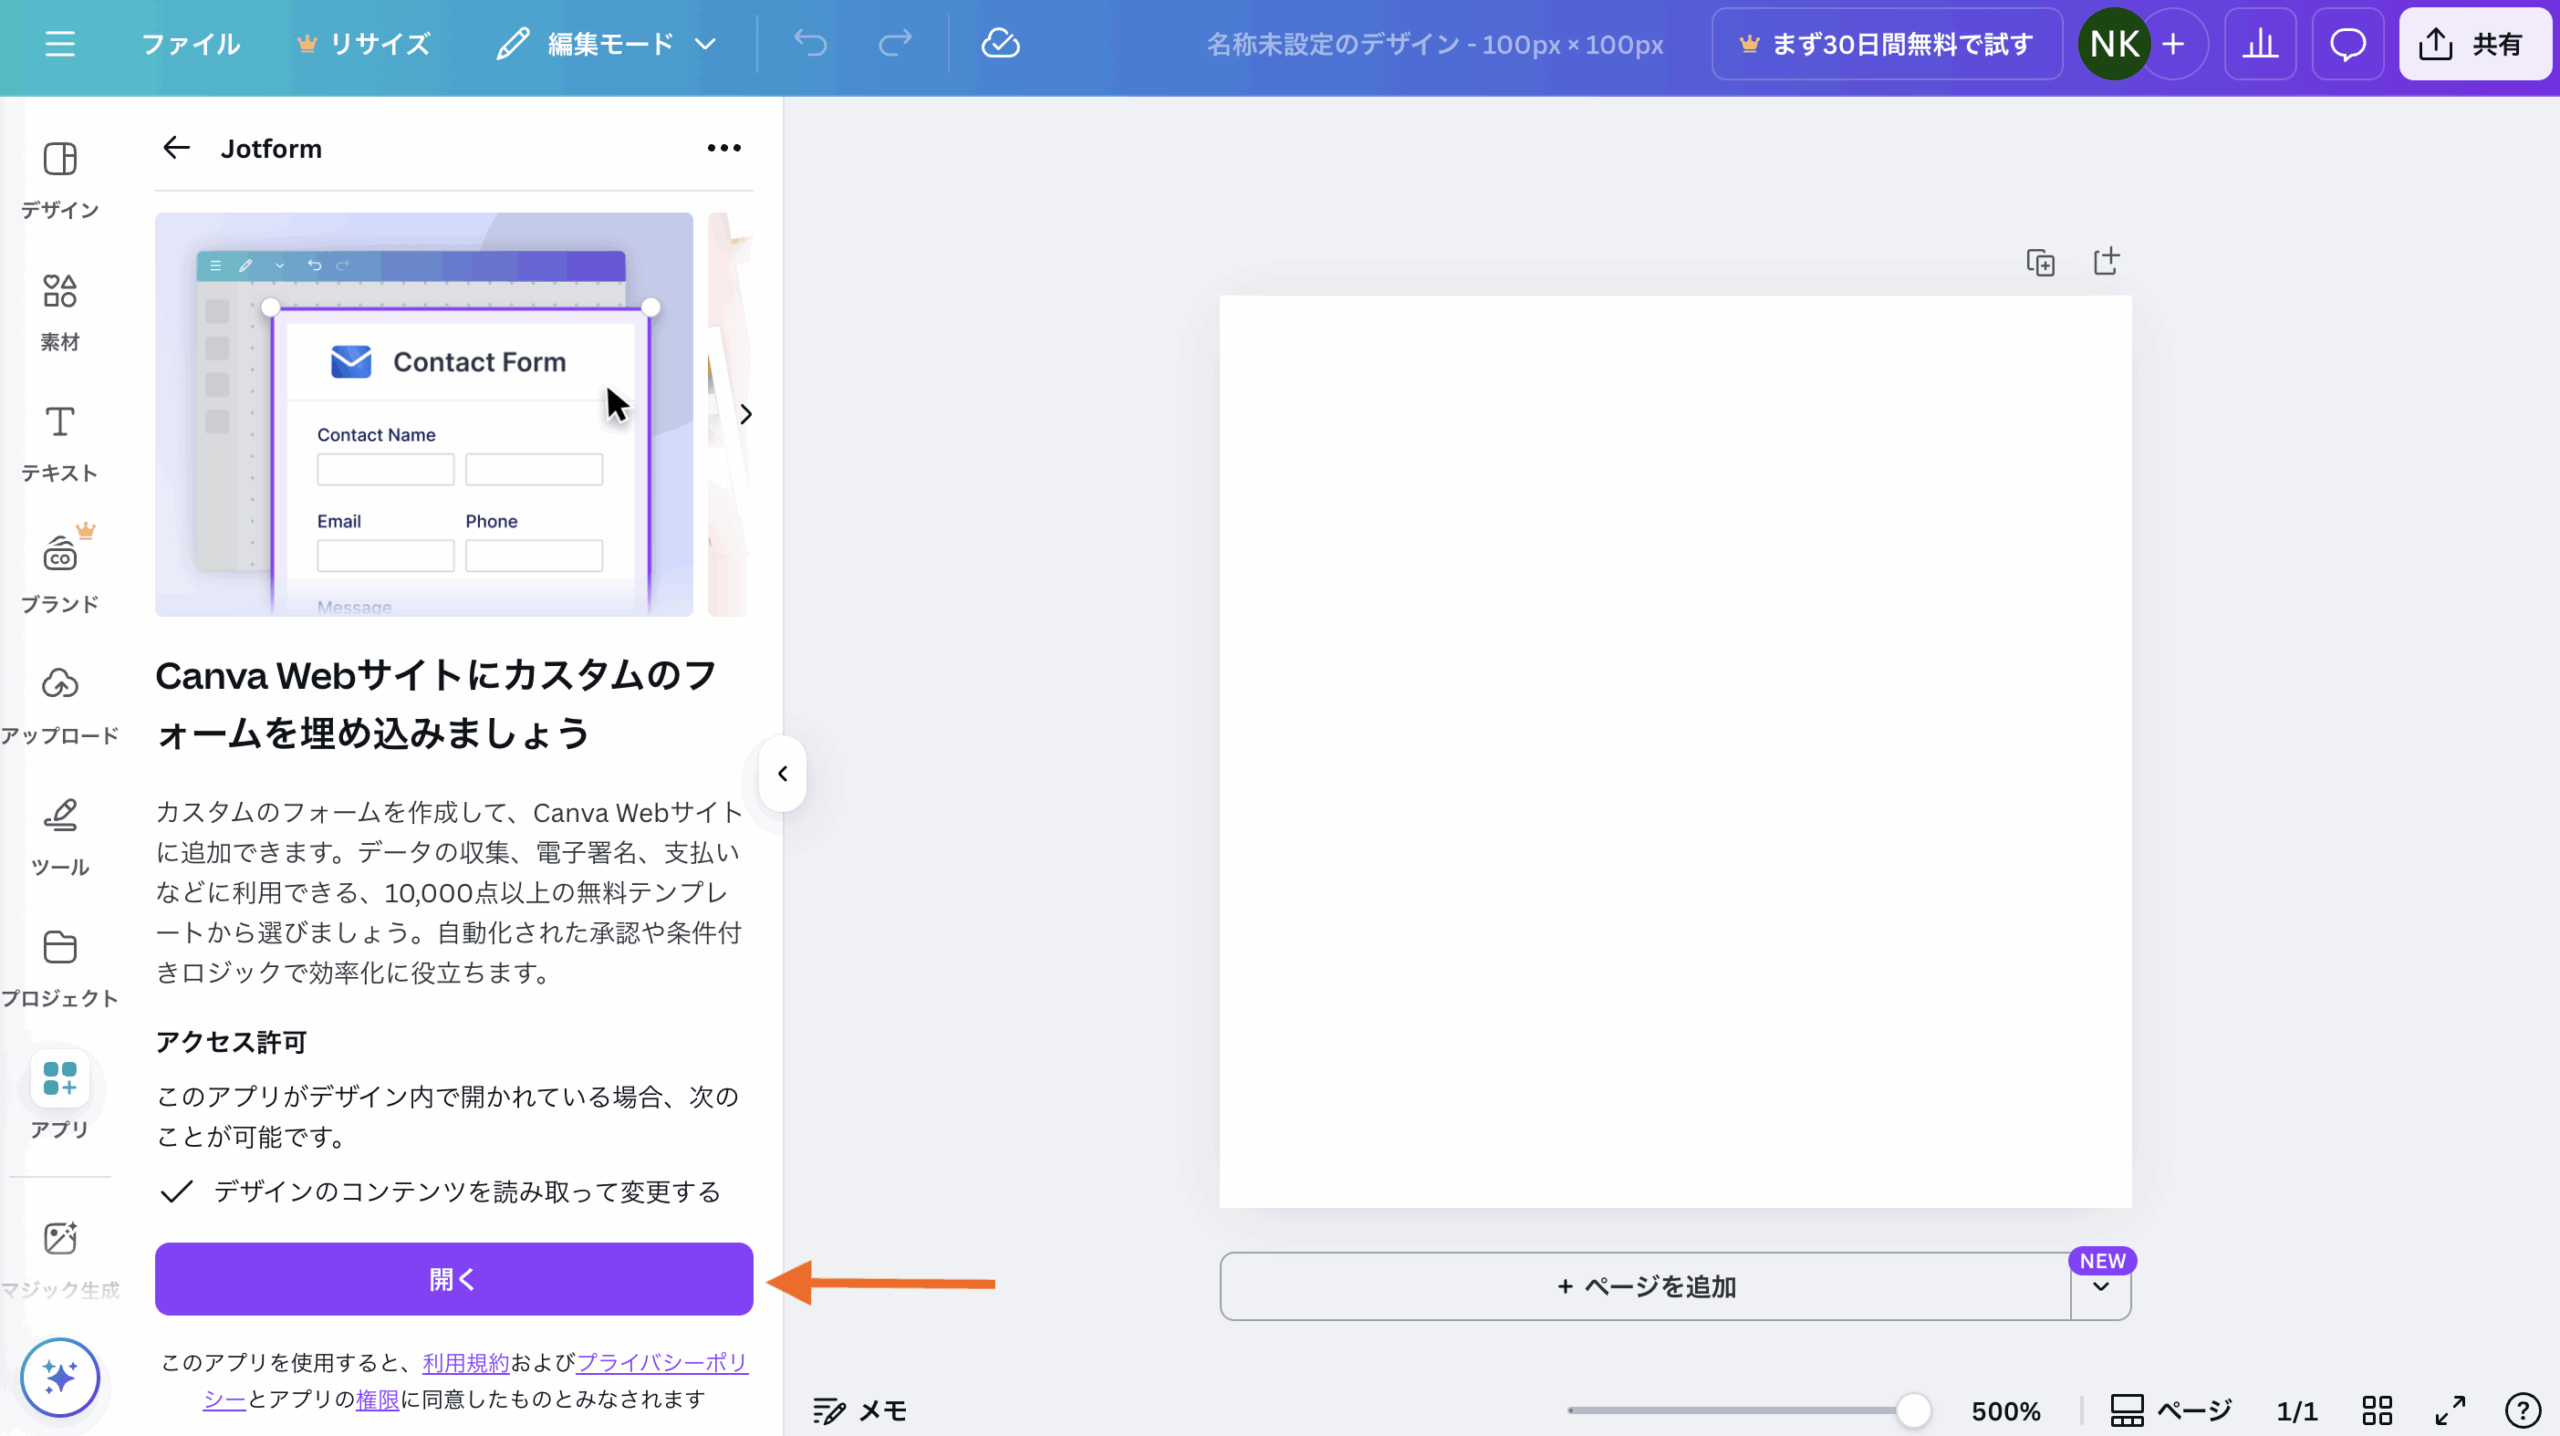
Task: Open the comments speech bubble icon
Action: tap(2348, 44)
